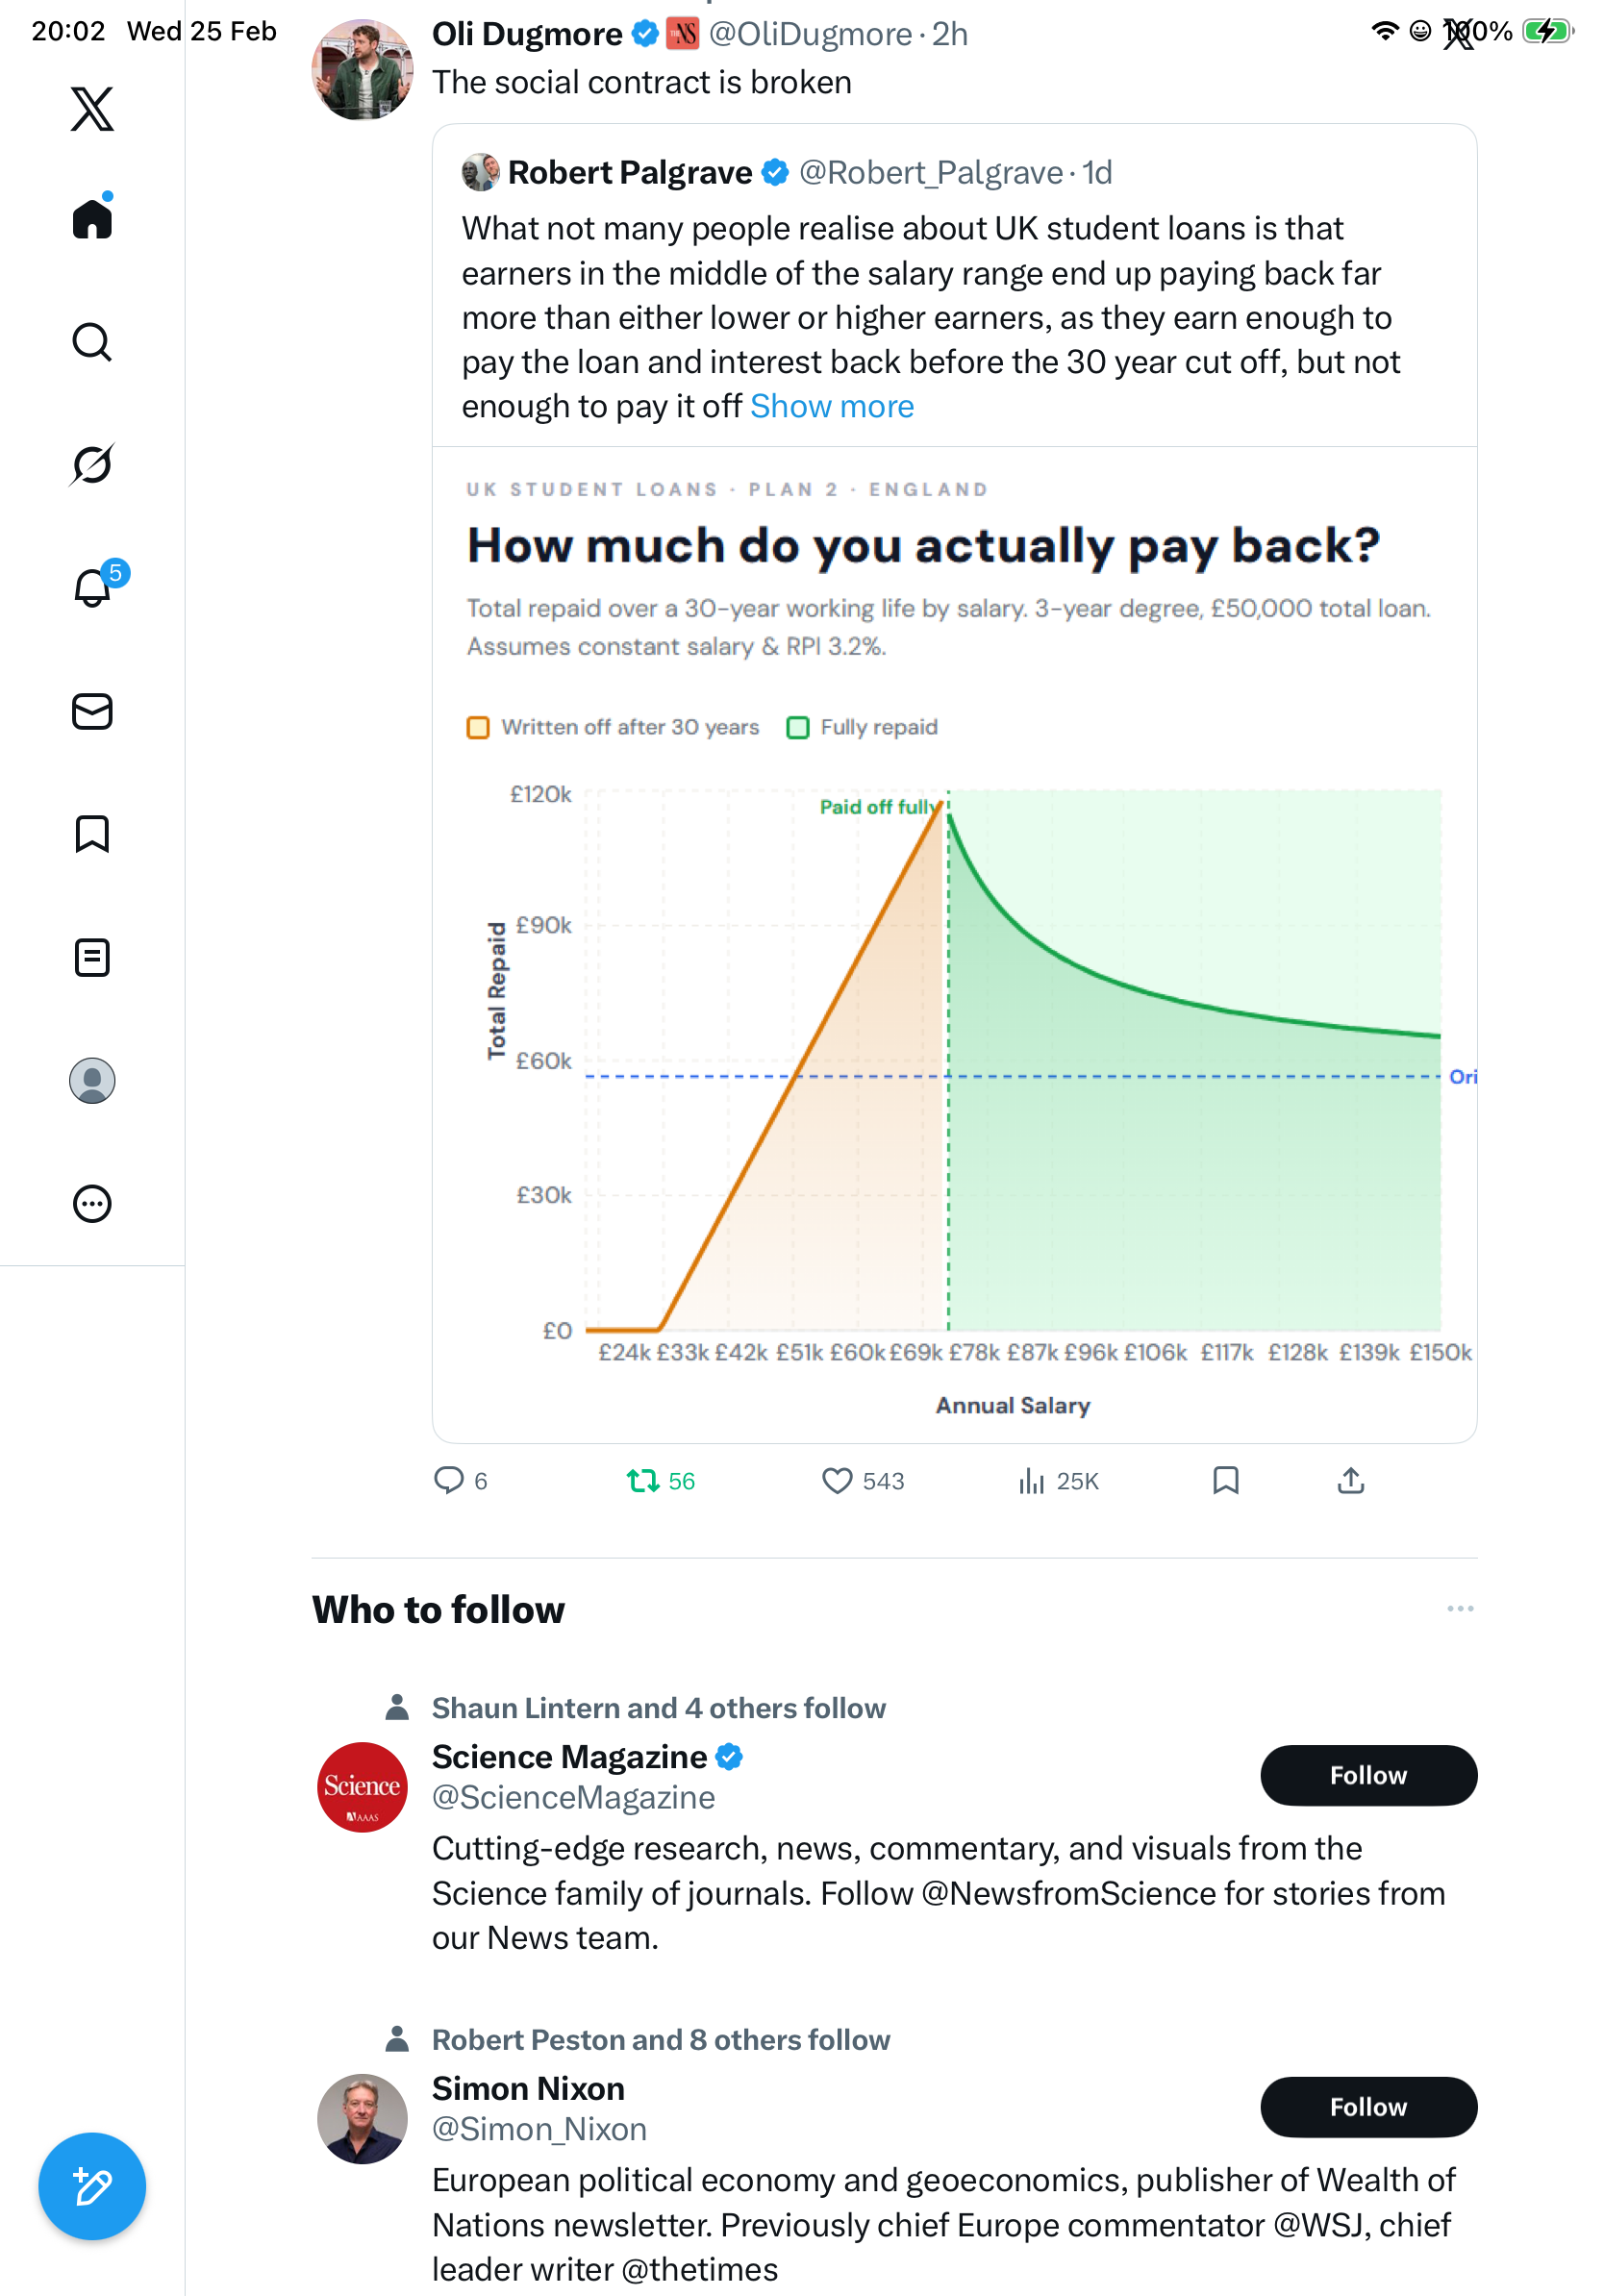Screen dimensions: 1604x2296
Task: Open the Home feed icon
Action: click(92, 219)
